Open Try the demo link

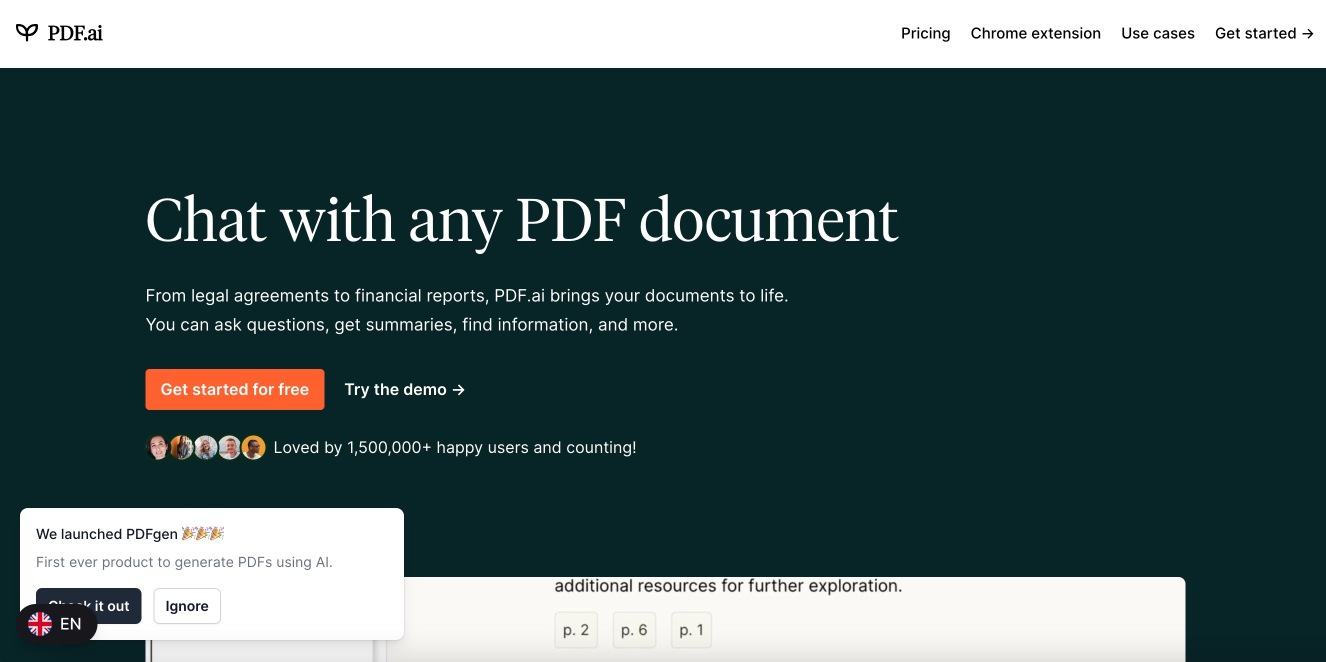(x=405, y=389)
